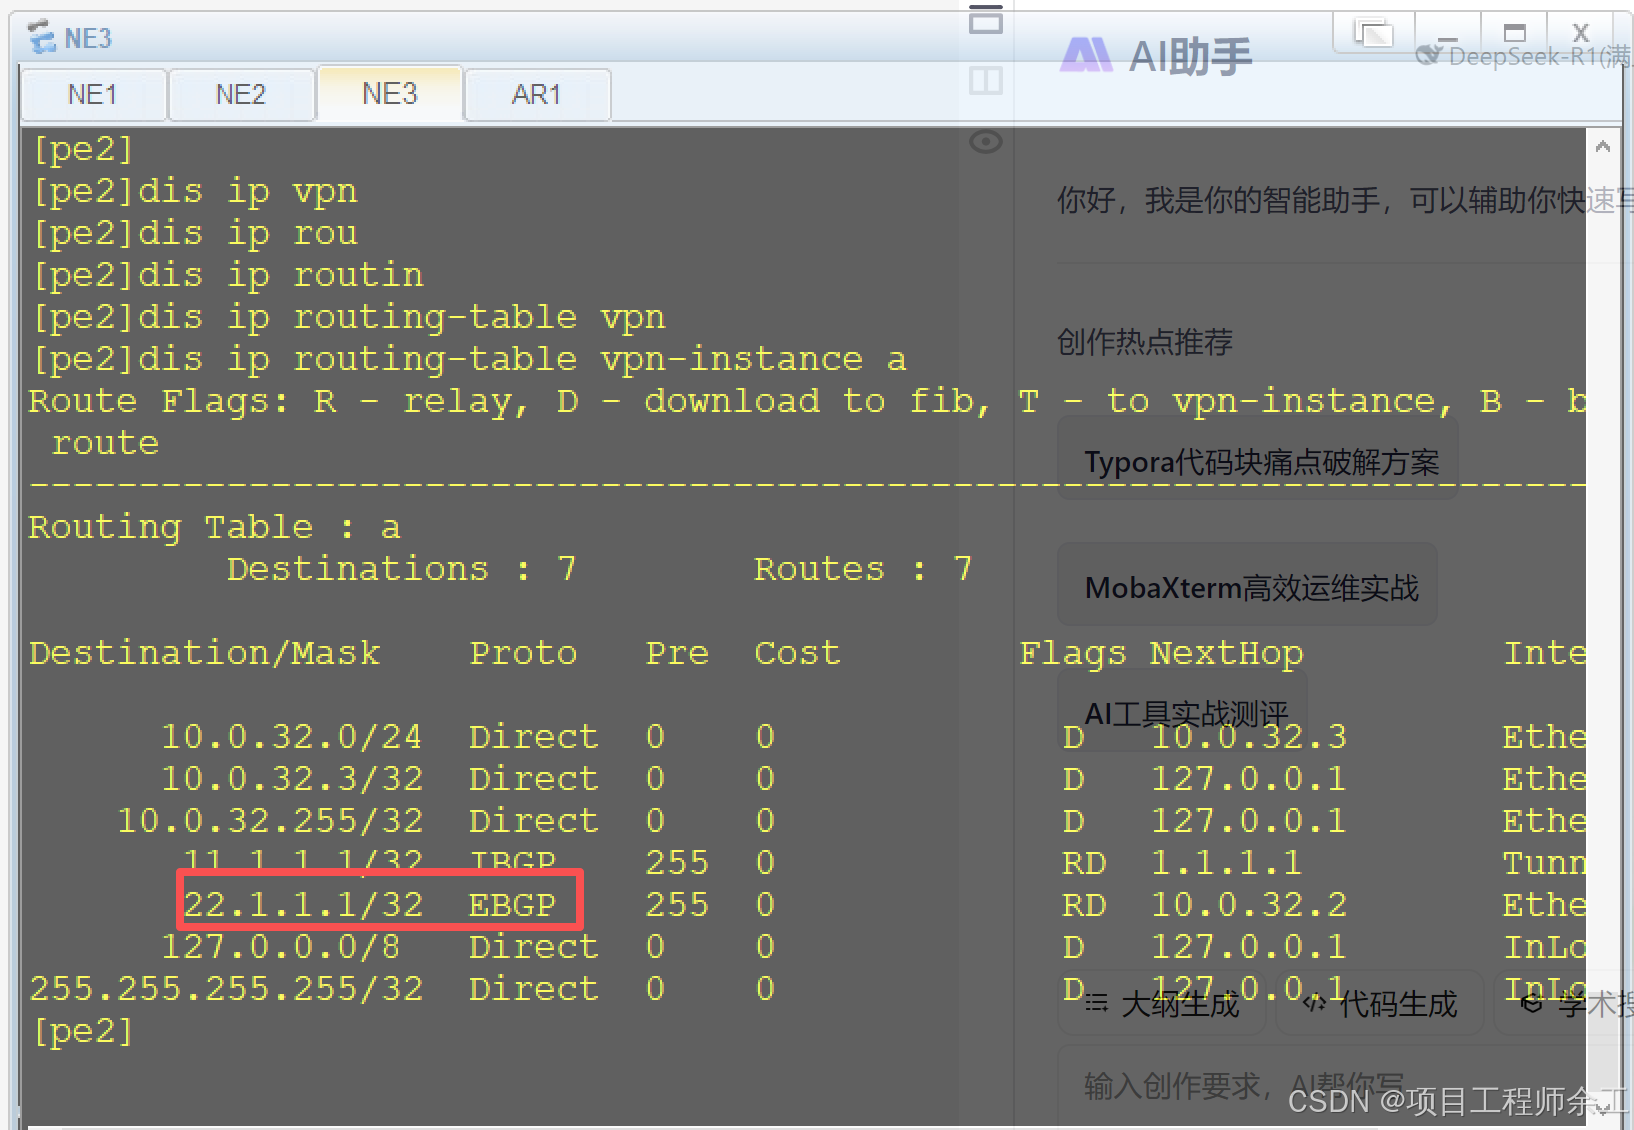Click destination 10.0.32.3/32
Viewport: 1634px width, 1130px height.
[x=292, y=779]
